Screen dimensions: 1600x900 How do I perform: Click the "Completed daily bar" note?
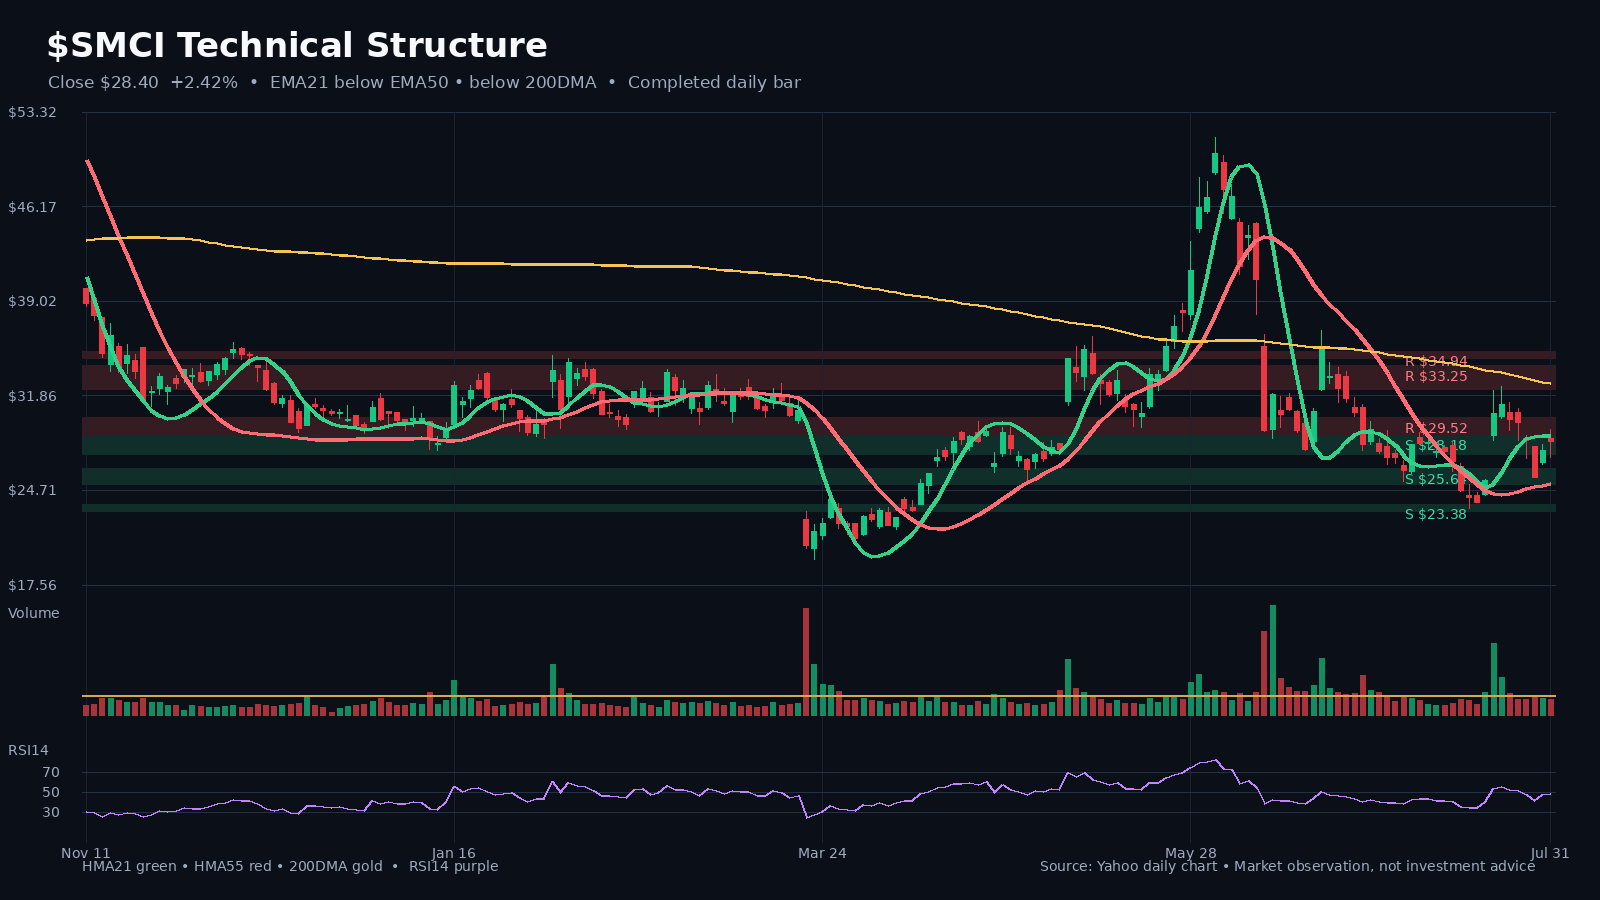(x=714, y=83)
